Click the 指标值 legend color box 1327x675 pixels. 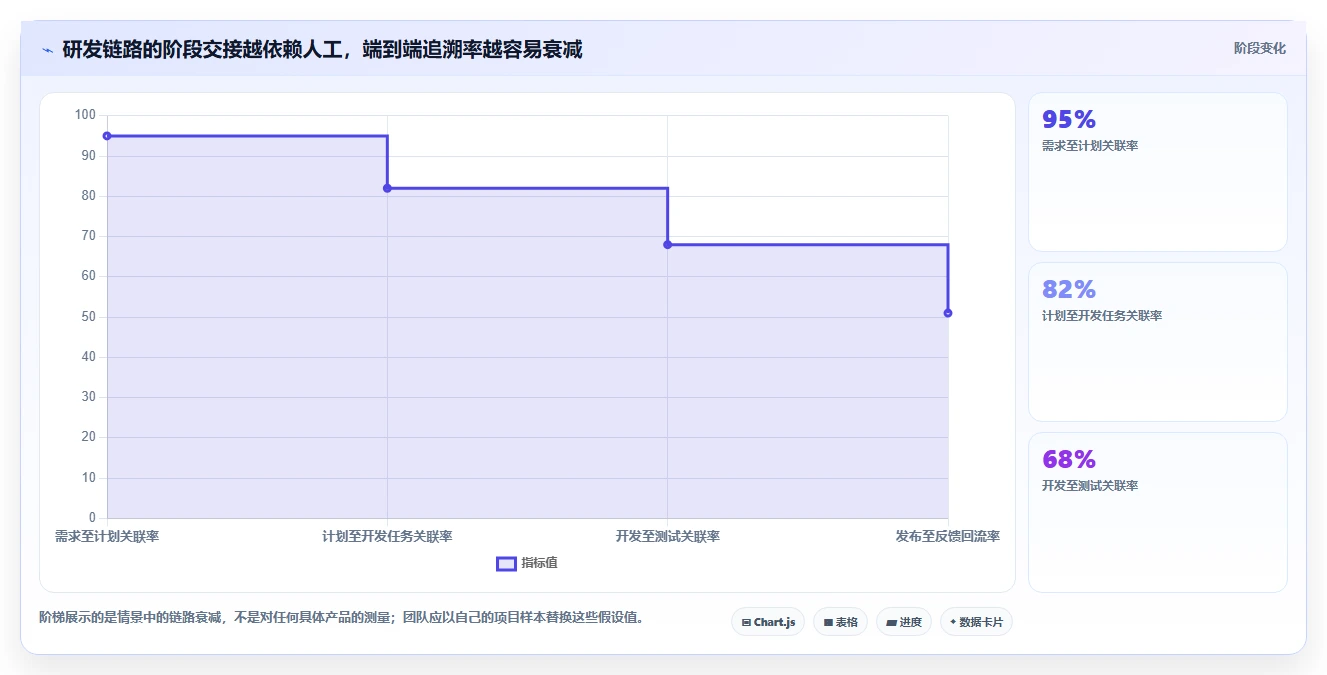506,563
